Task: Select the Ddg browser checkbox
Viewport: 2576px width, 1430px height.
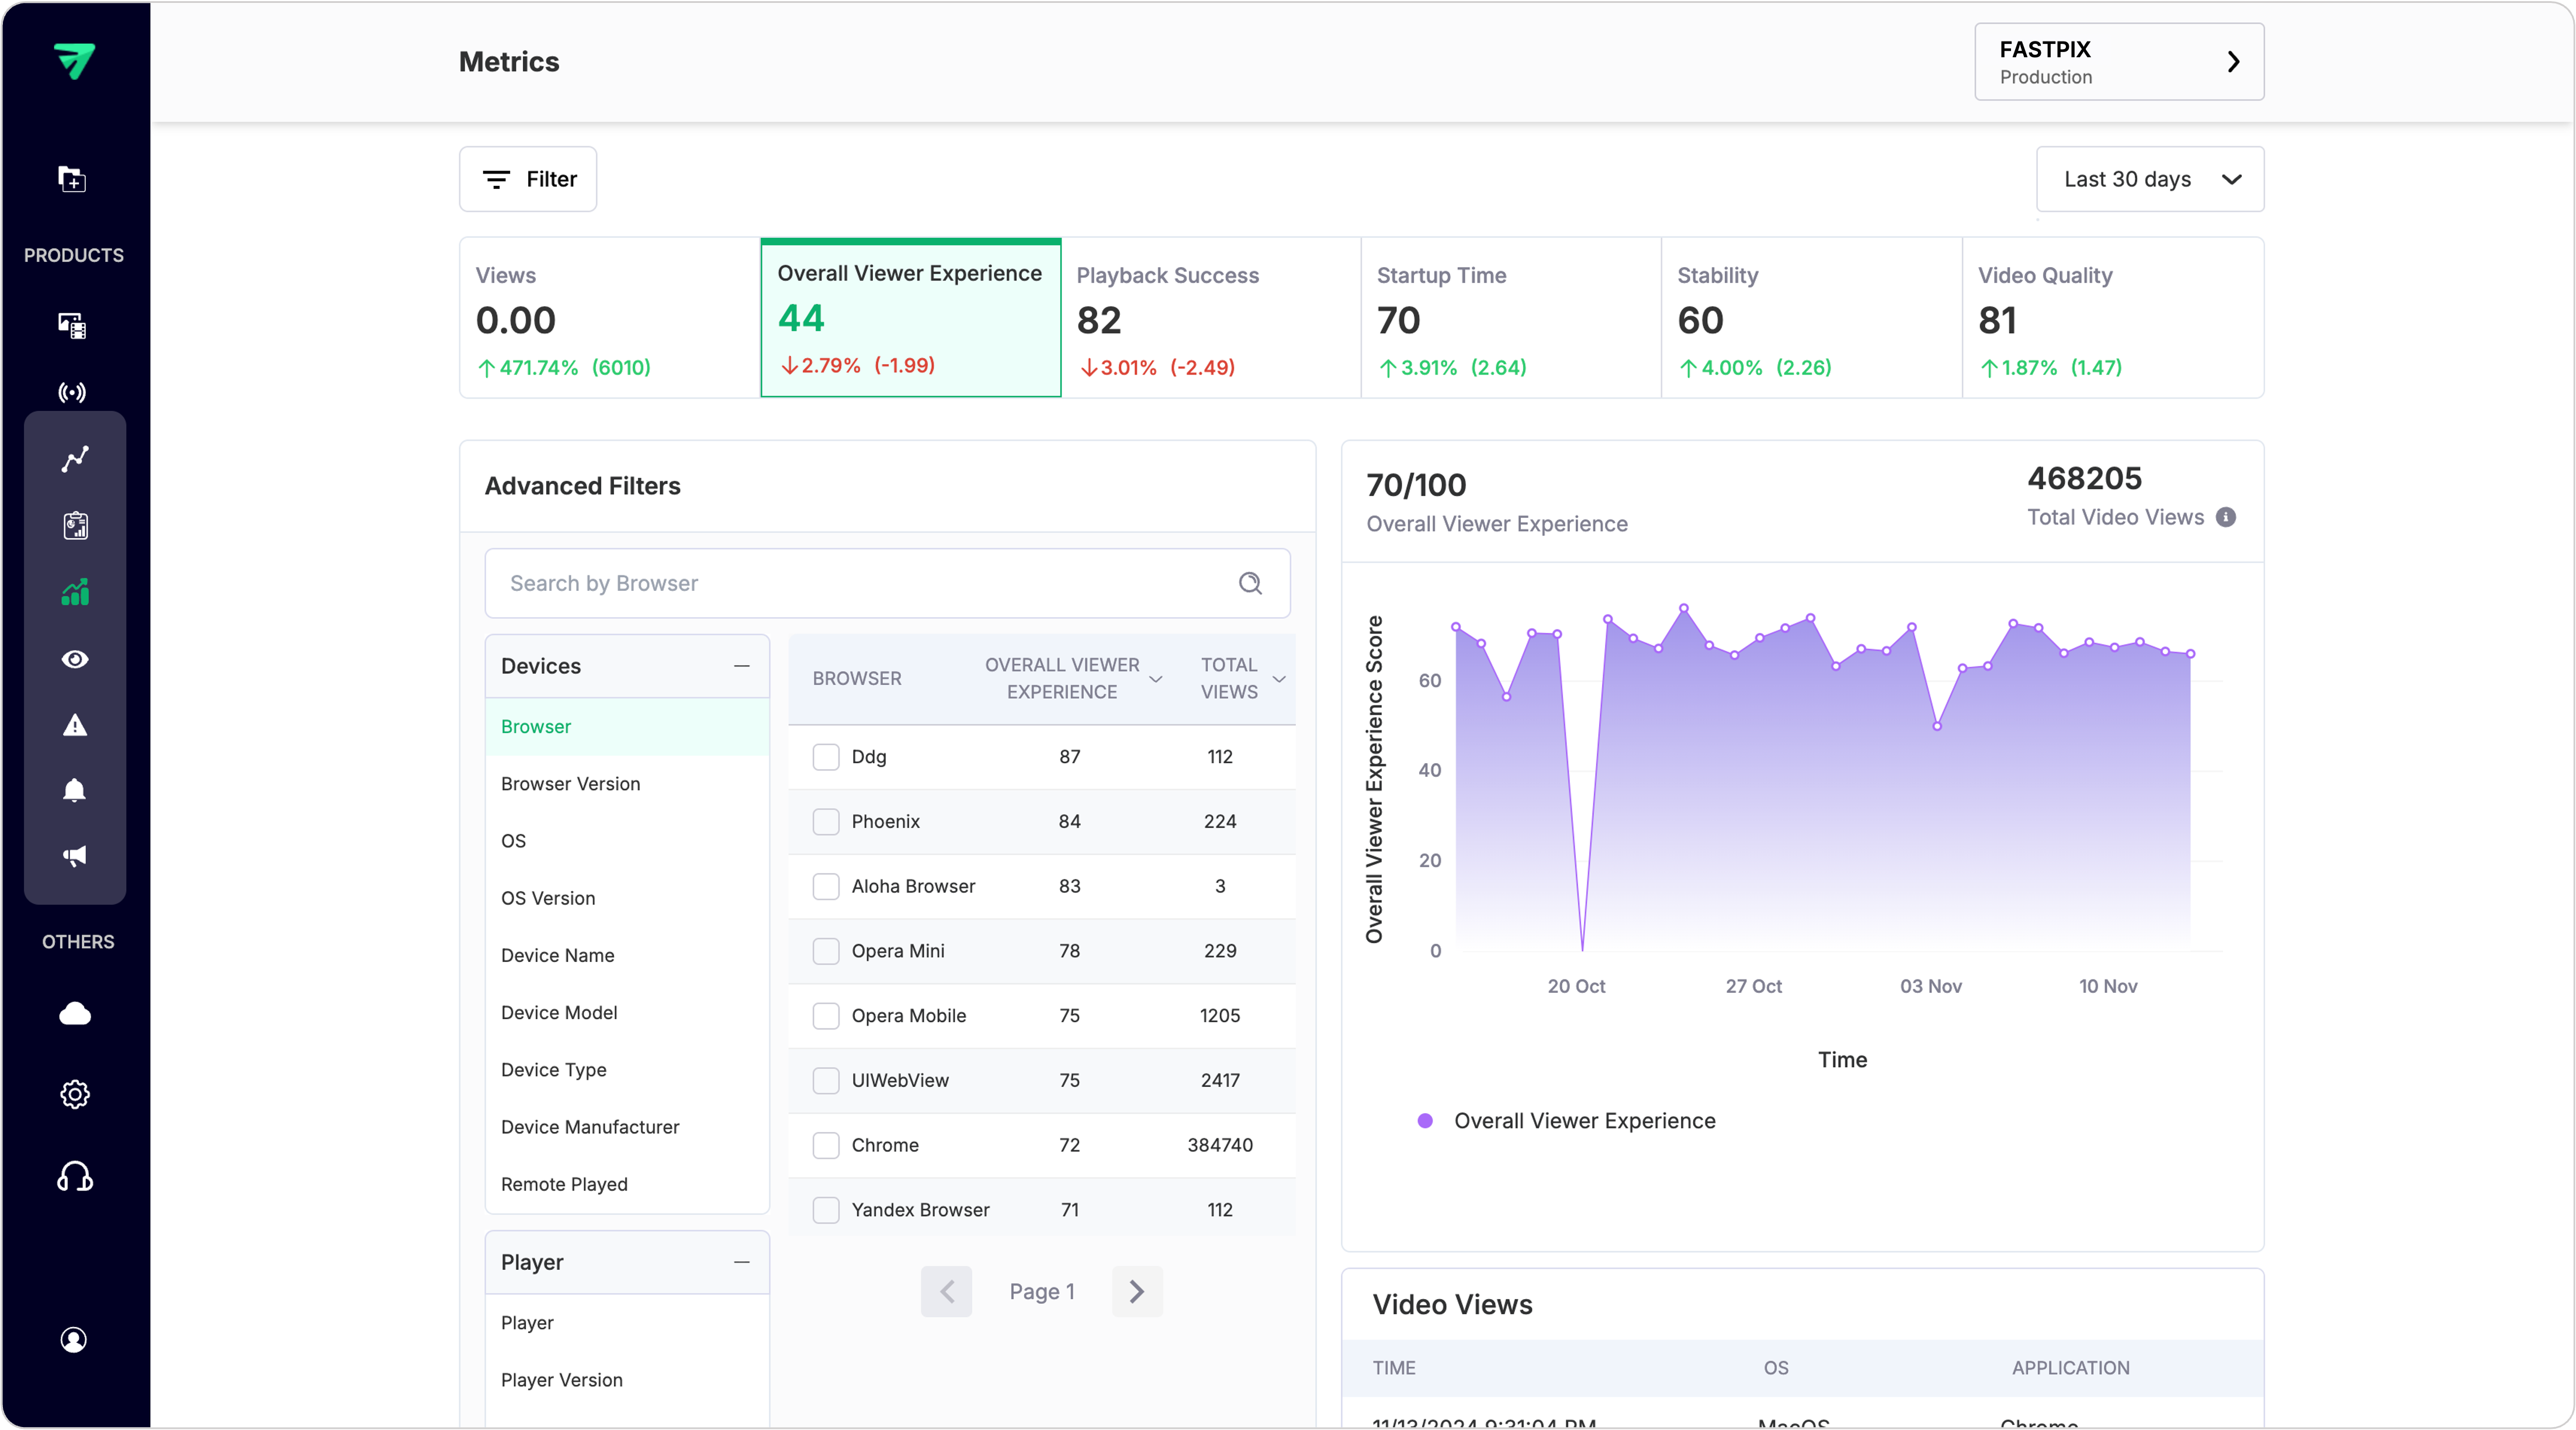Action: click(x=825, y=757)
